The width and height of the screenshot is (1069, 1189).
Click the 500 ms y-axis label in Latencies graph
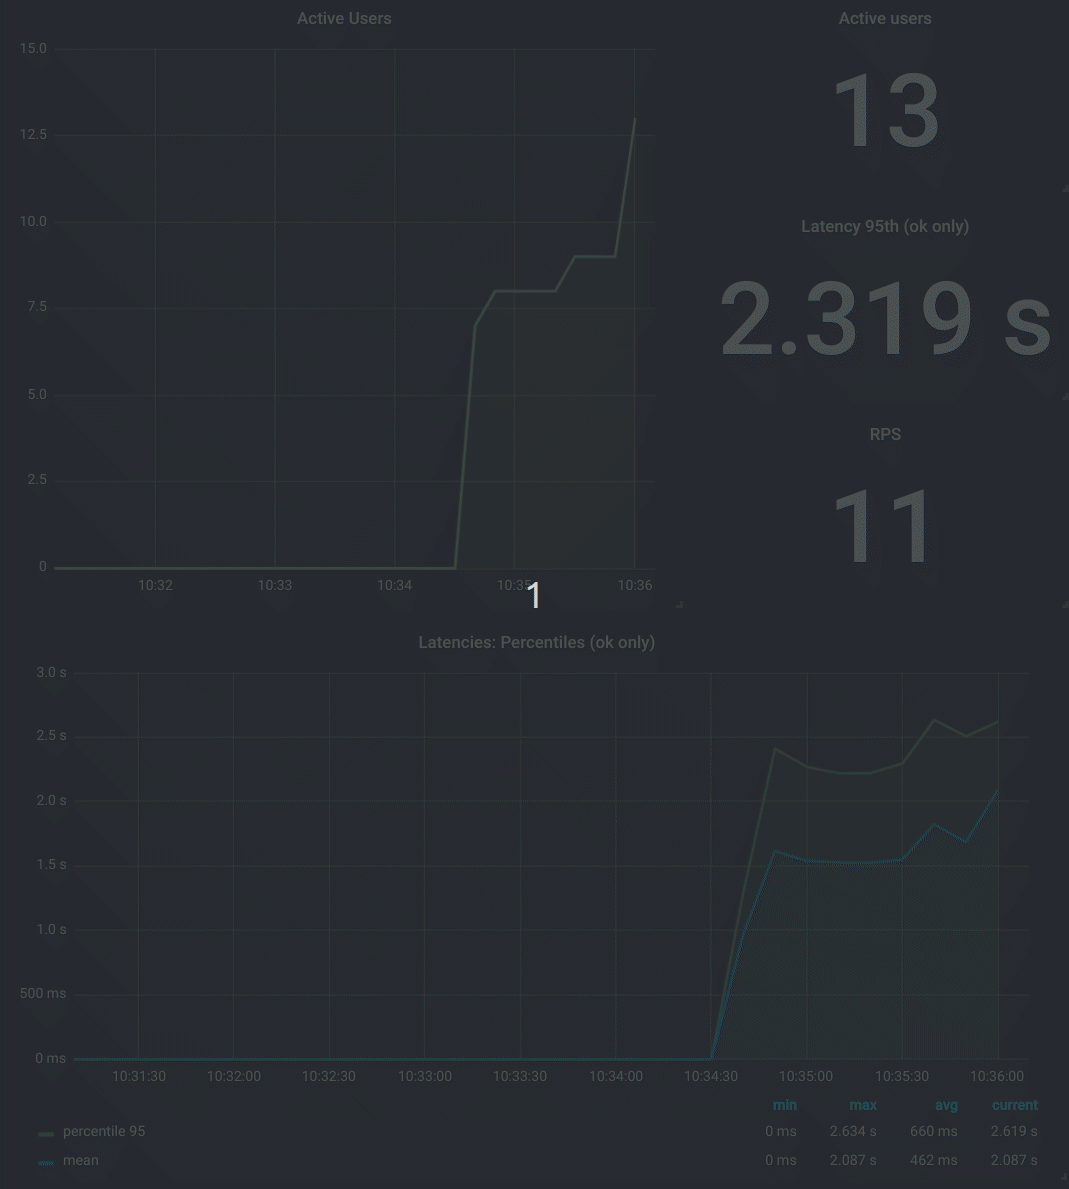click(x=43, y=993)
